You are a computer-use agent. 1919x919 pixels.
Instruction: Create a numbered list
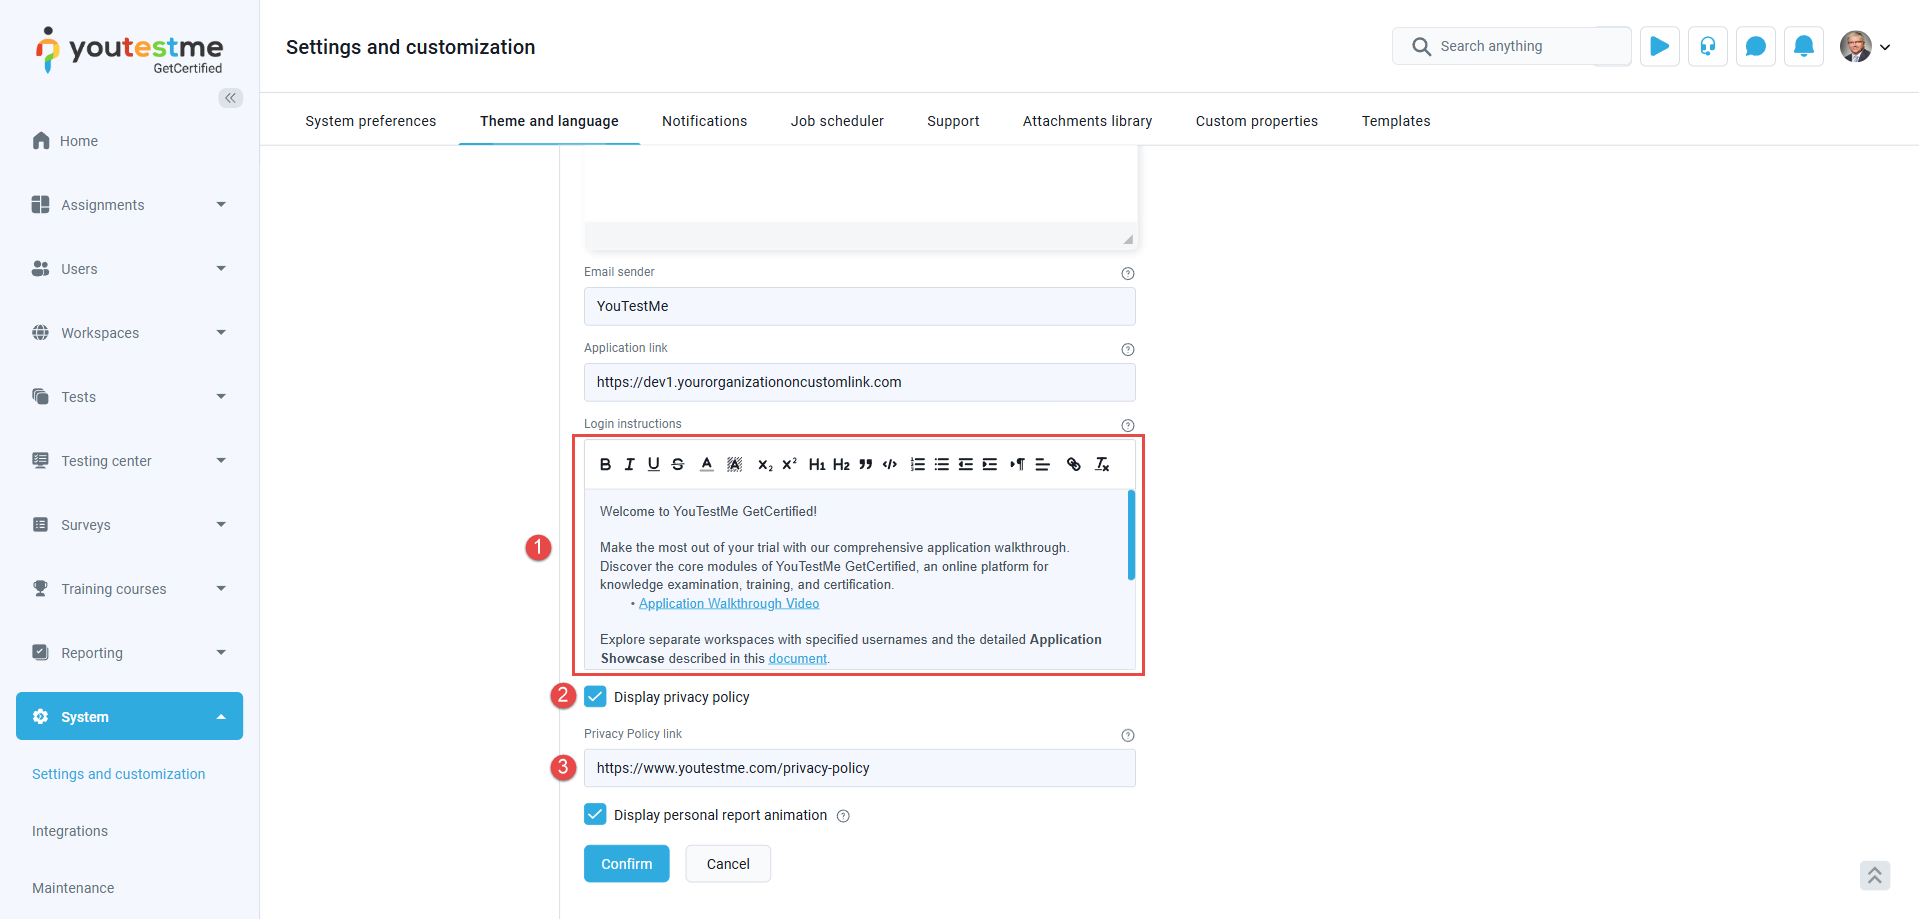click(x=918, y=464)
